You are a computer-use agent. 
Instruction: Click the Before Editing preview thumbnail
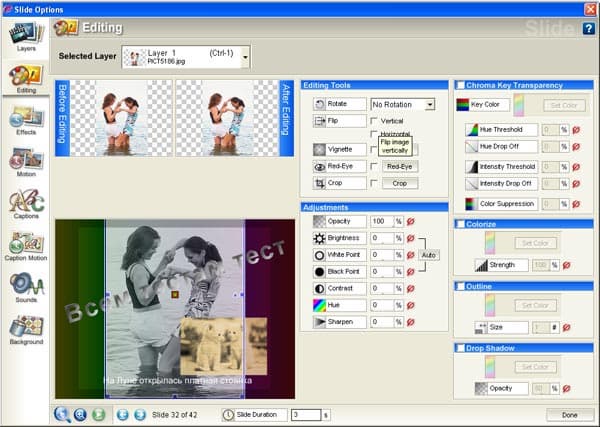[121, 118]
